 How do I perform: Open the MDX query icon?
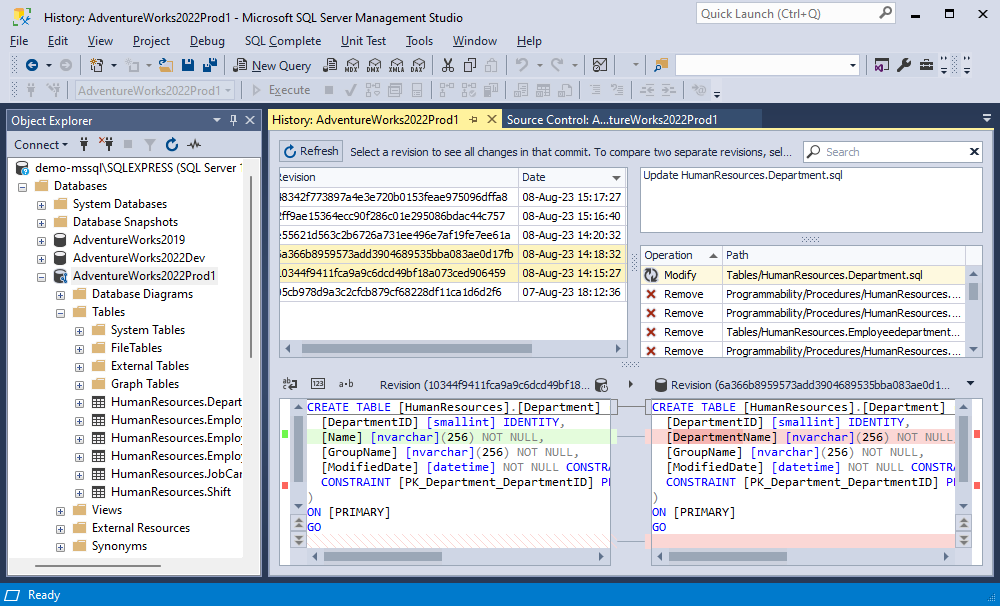pyautogui.click(x=351, y=65)
